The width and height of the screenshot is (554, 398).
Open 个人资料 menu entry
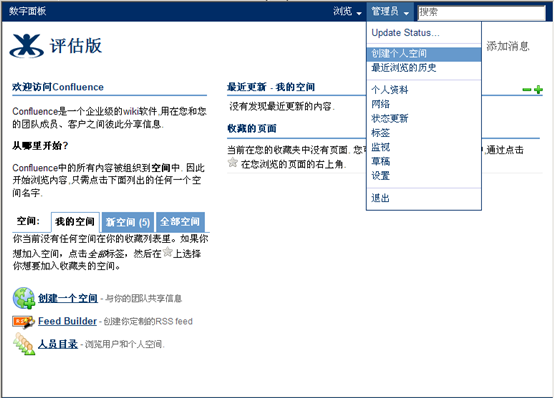(x=424, y=90)
